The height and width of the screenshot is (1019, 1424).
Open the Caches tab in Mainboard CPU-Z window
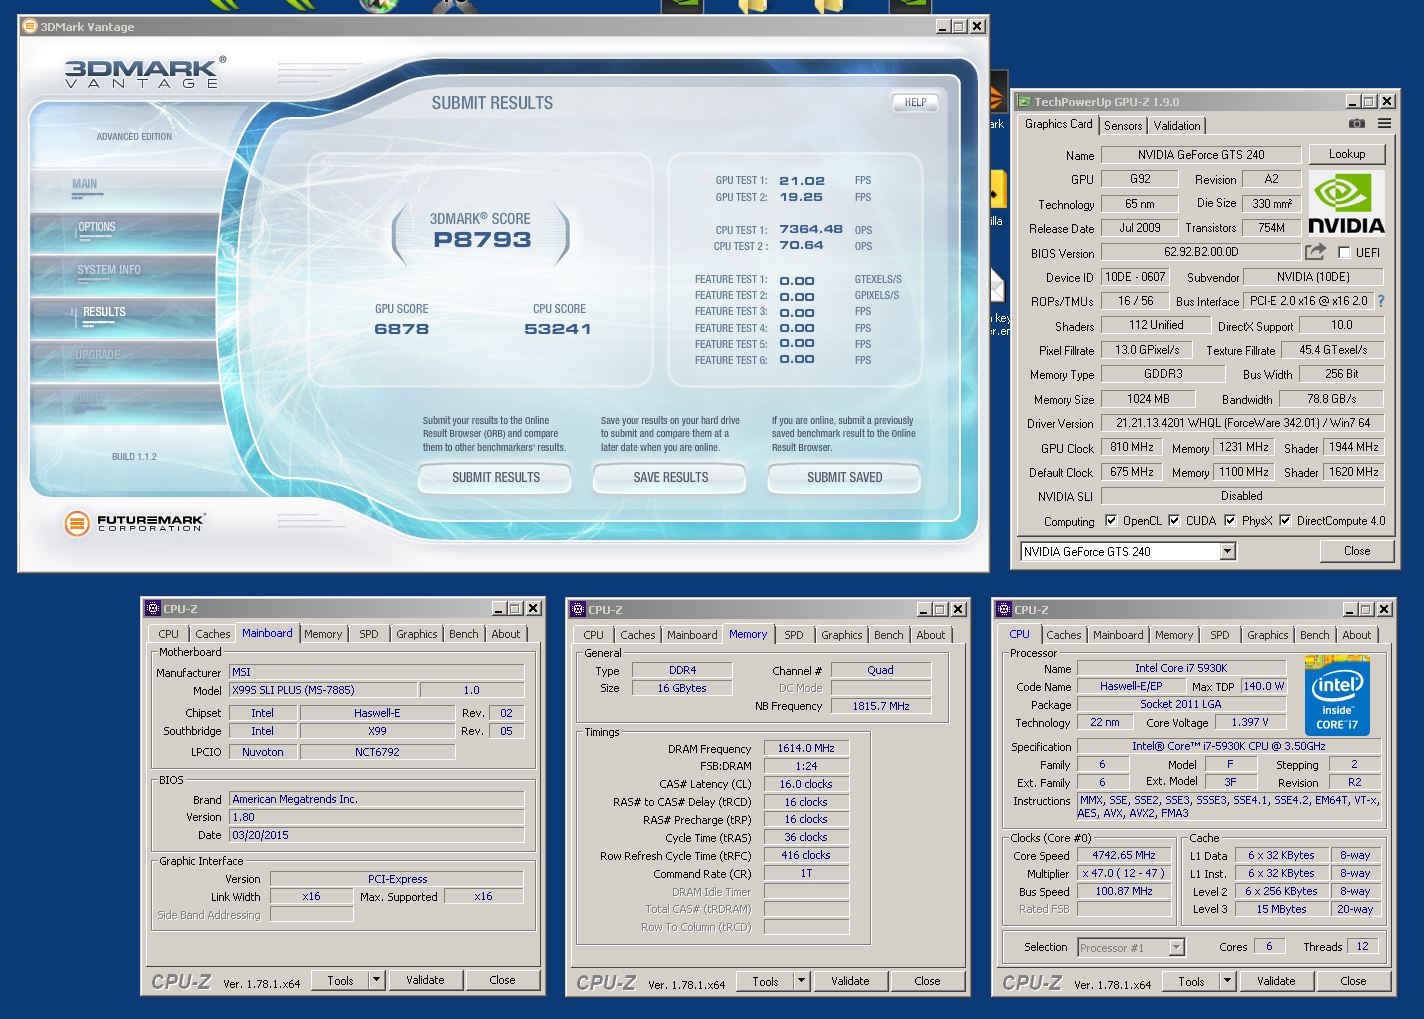(212, 634)
